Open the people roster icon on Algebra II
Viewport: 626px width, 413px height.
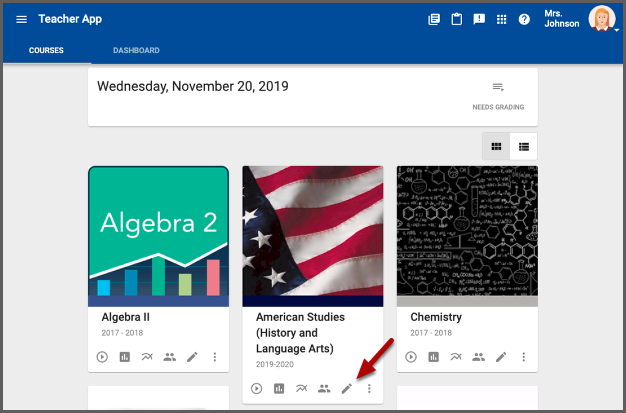(x=170, y=357)
